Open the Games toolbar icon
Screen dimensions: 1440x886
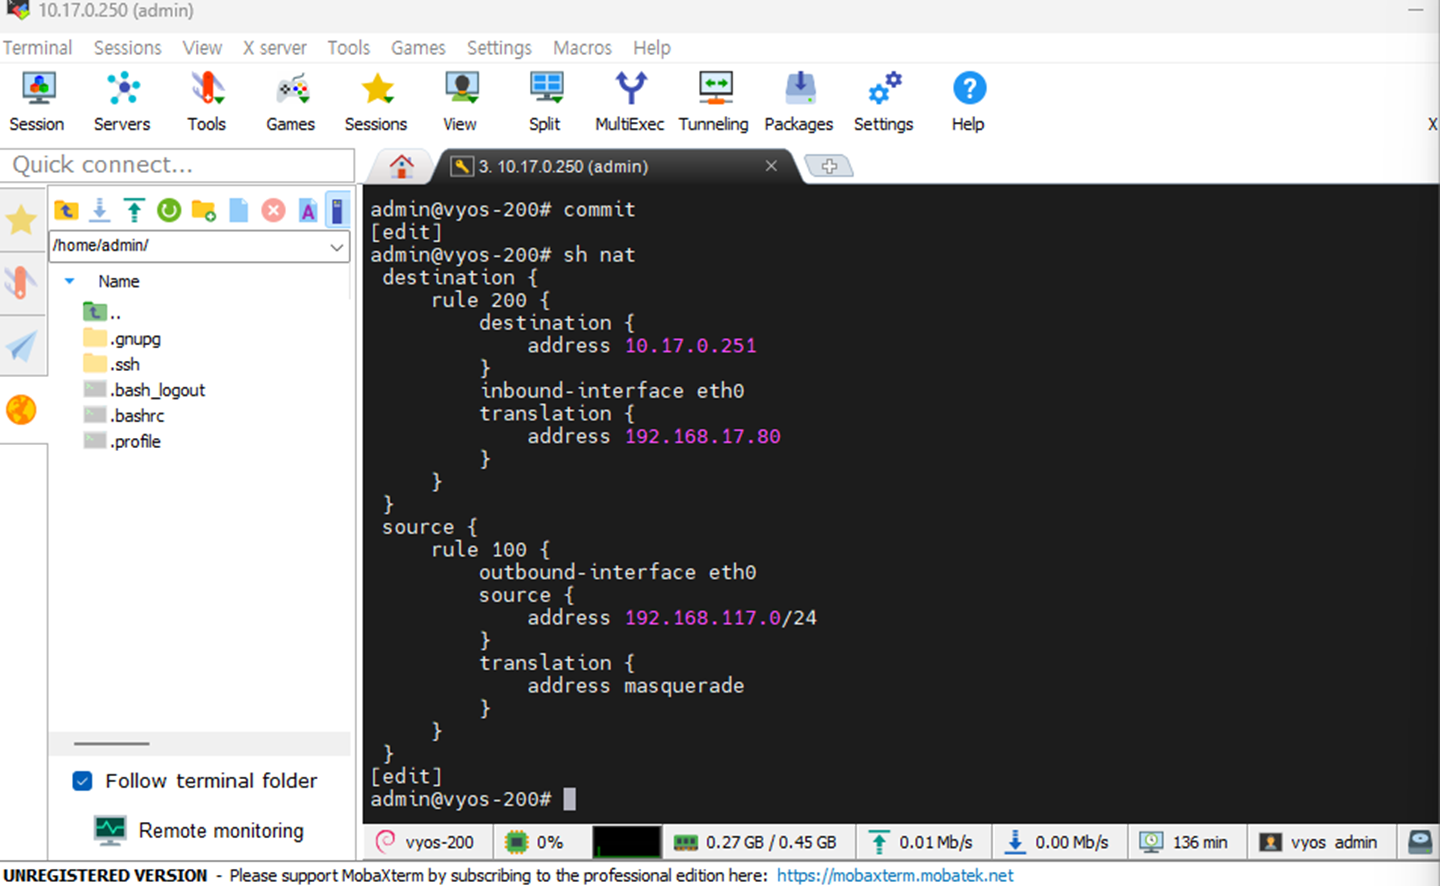click(291, 102)
